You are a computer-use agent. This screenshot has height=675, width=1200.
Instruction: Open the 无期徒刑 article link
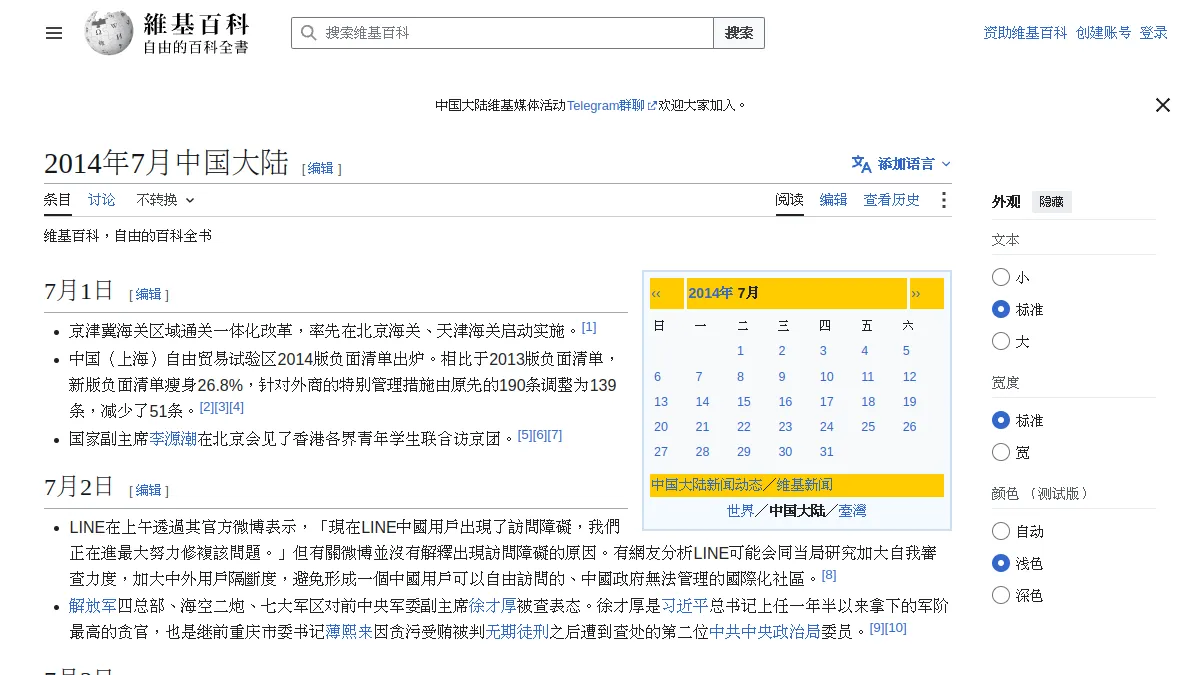click(517, 632)
